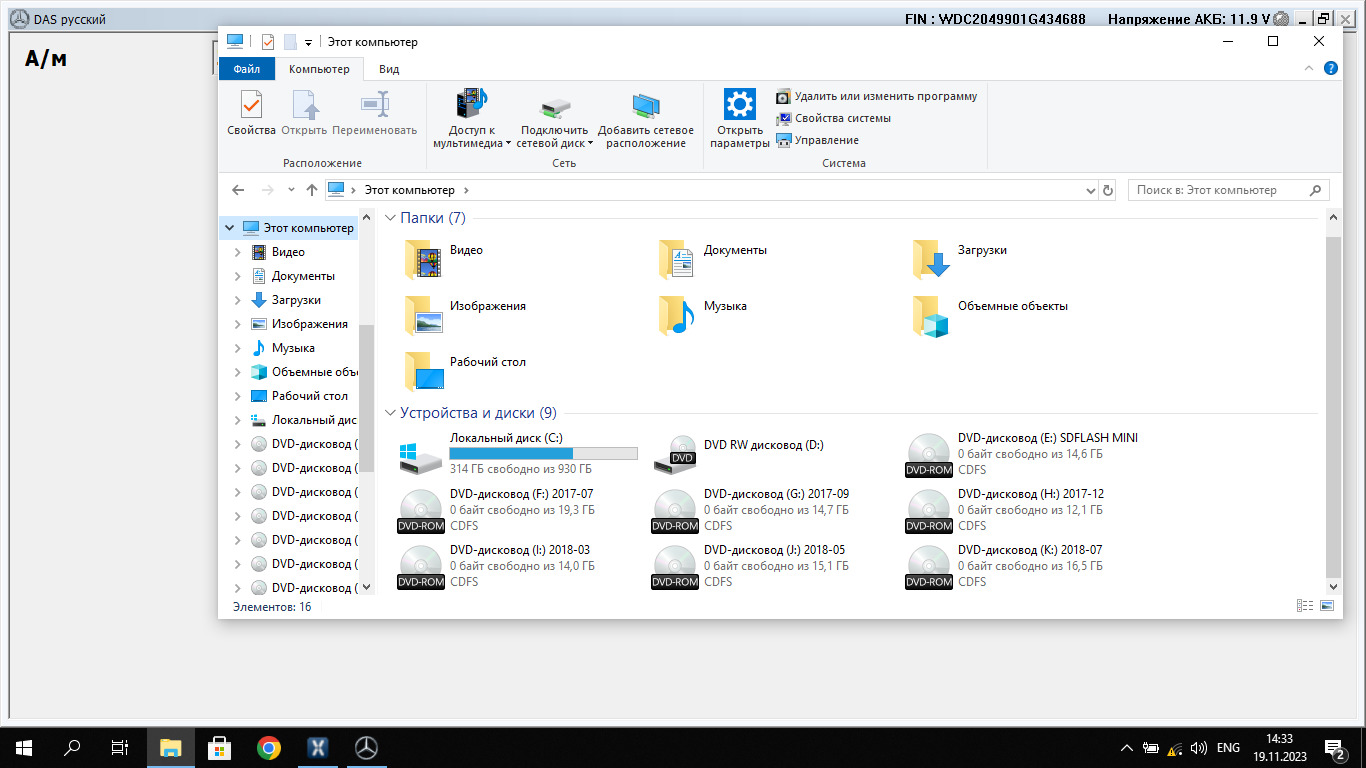Collapse the Папки (7) group
The image size is (1366, 768).
[391, 218]
